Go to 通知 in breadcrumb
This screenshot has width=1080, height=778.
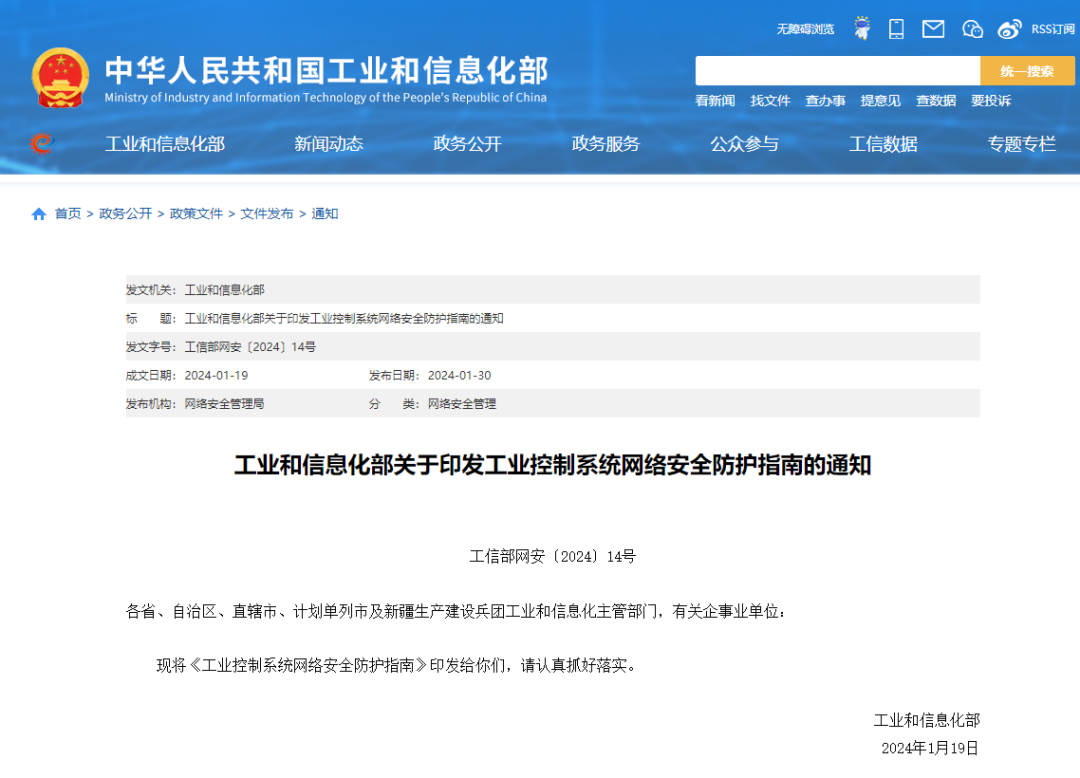[x=324, y=213]
